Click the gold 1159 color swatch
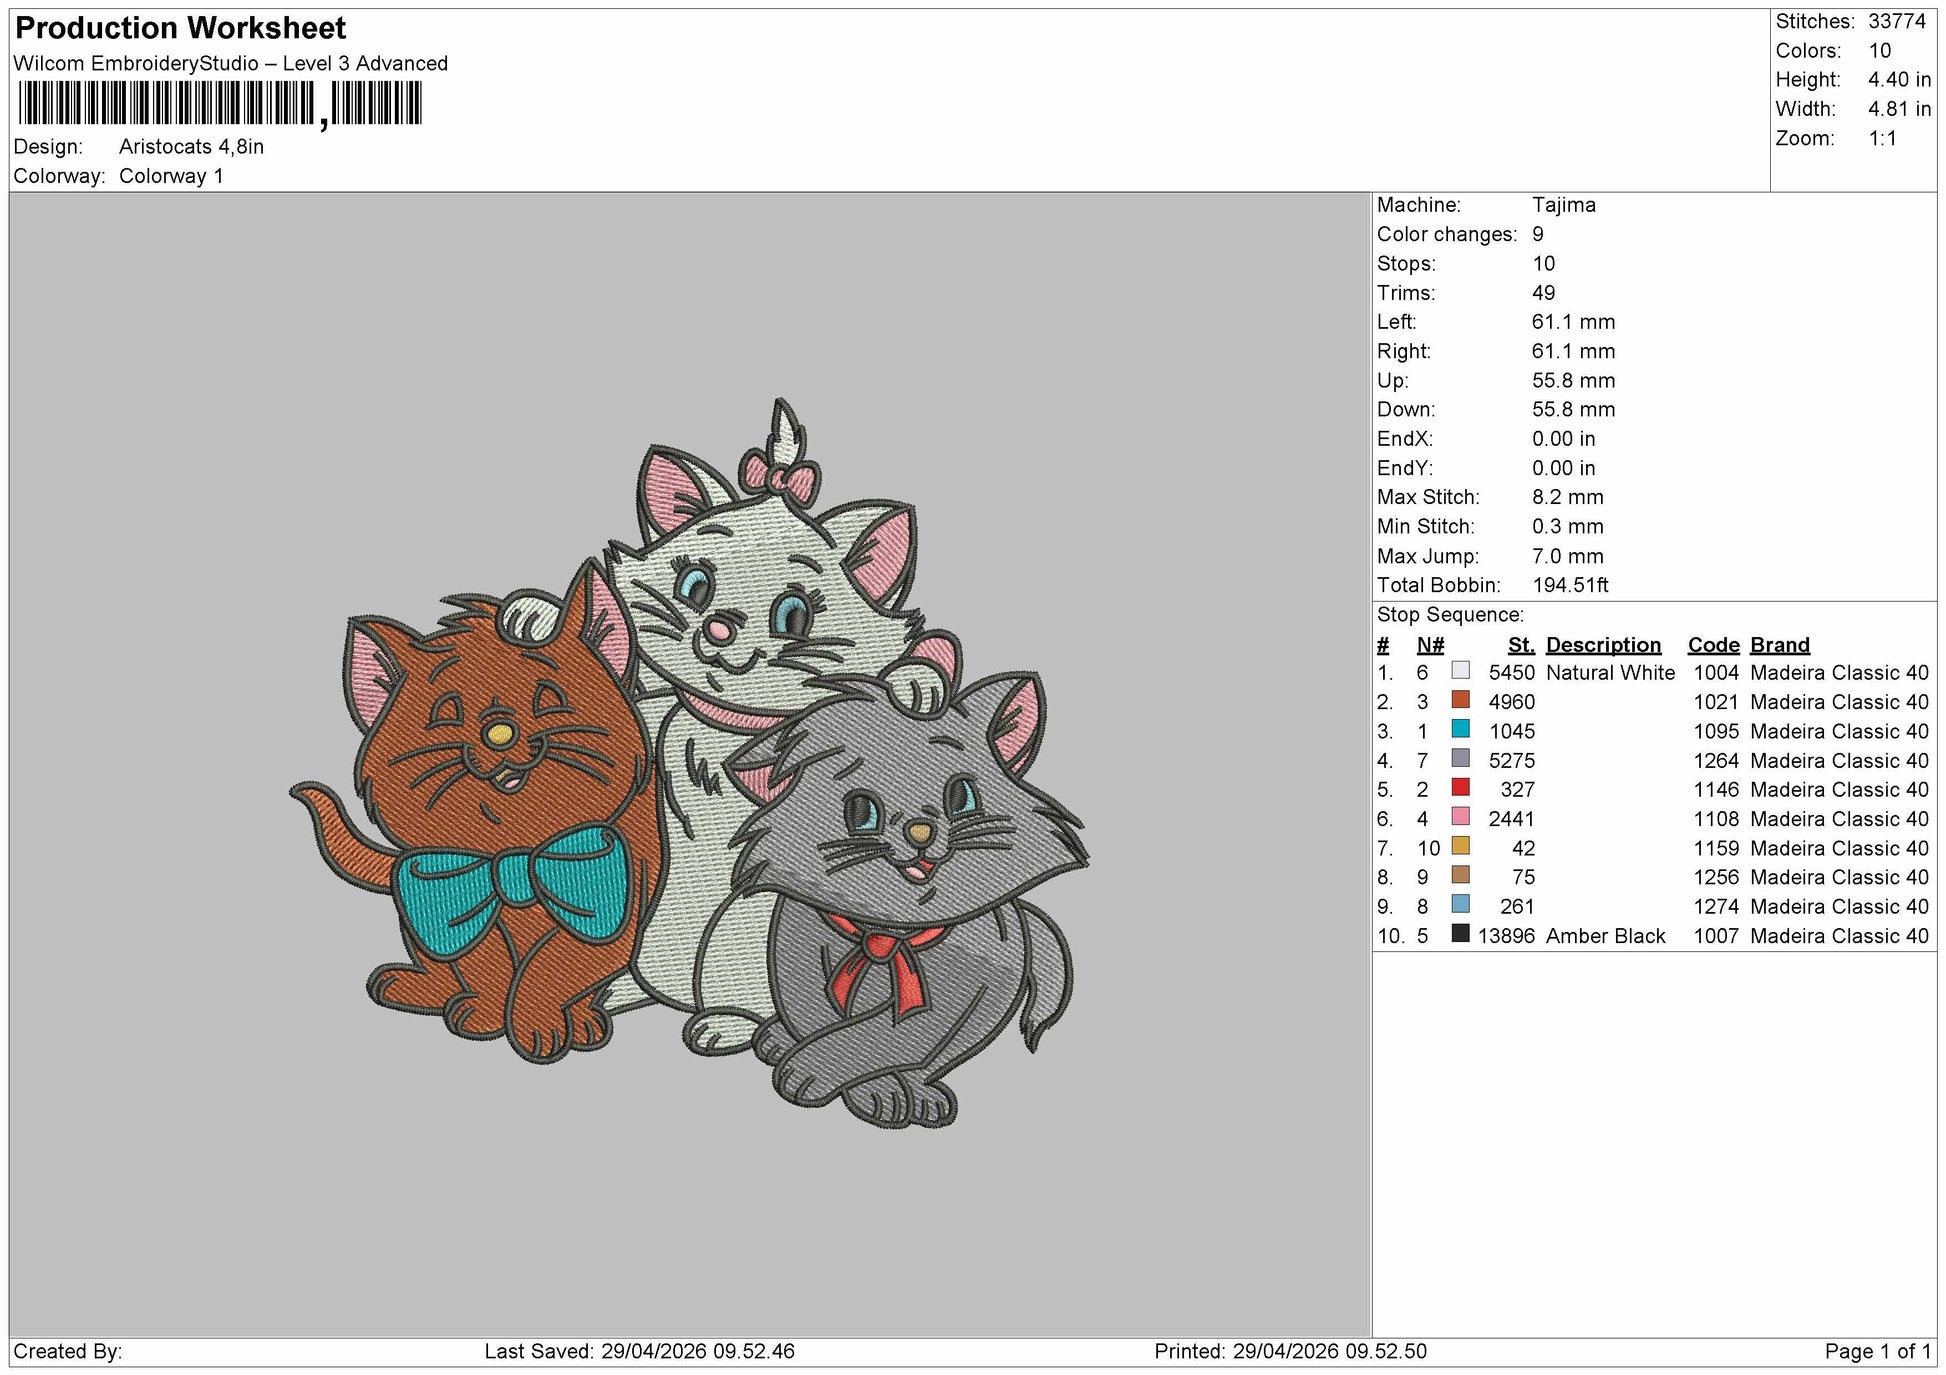Screen dimensions: 1946x1375 click(1460, 846)
